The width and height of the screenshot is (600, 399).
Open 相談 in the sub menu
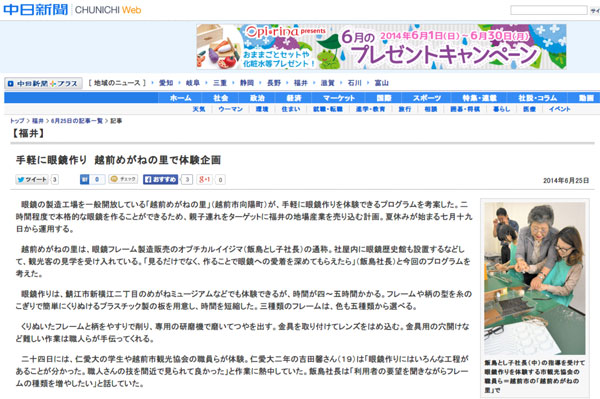(x=430, y=109)
